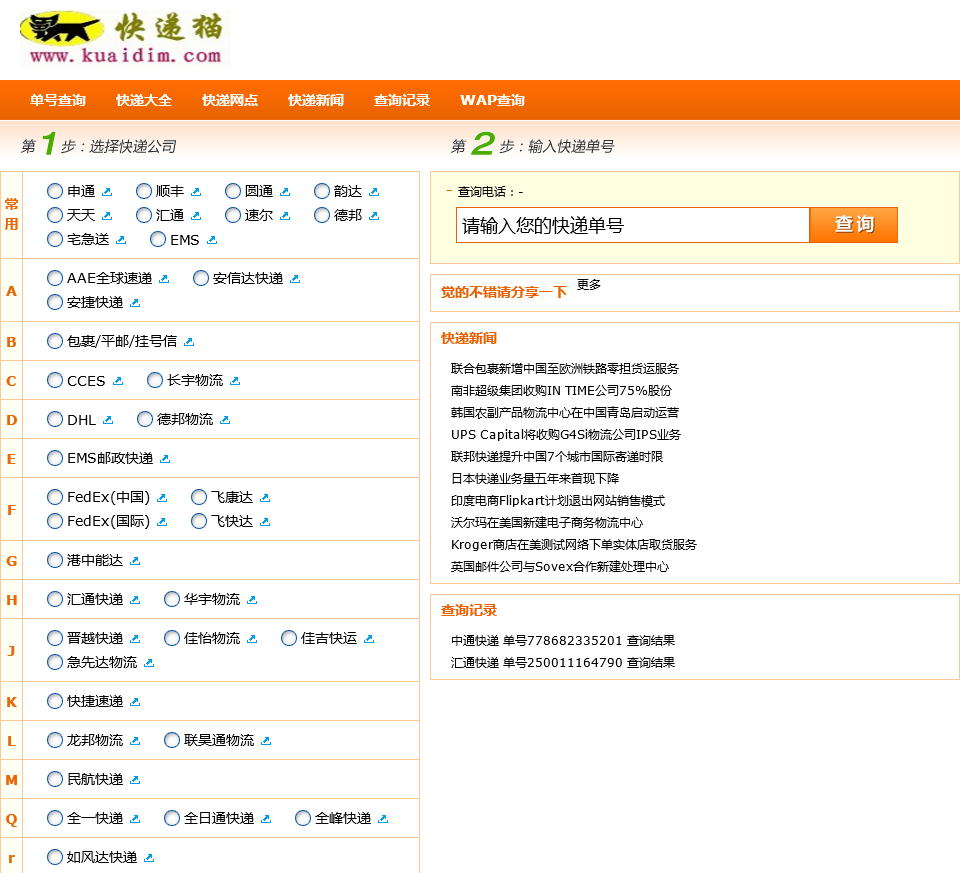Viewport: 960px width, 873px height.
Task: Go to 快递网点 in navigation bar
Action: click(x=230, y=100)
